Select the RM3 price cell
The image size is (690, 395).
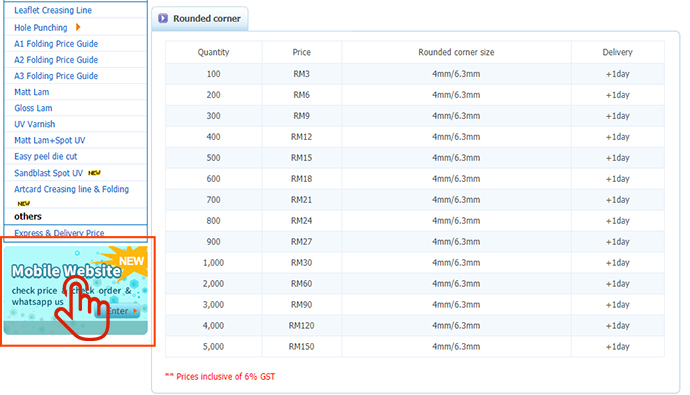tap(301, 74)
